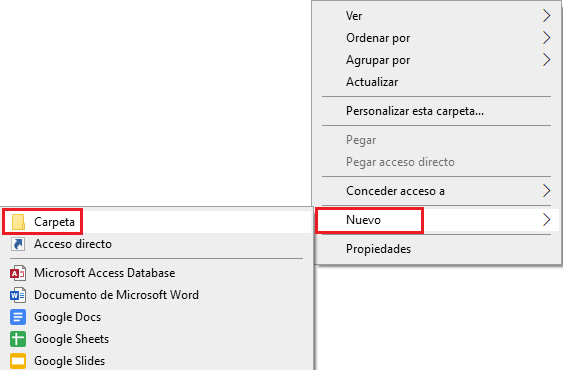Click the yellow Carpeta folder icon

tap(18, 222)
